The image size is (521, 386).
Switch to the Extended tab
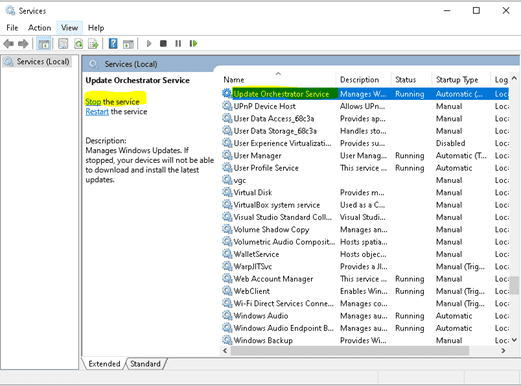click(104, 364)
